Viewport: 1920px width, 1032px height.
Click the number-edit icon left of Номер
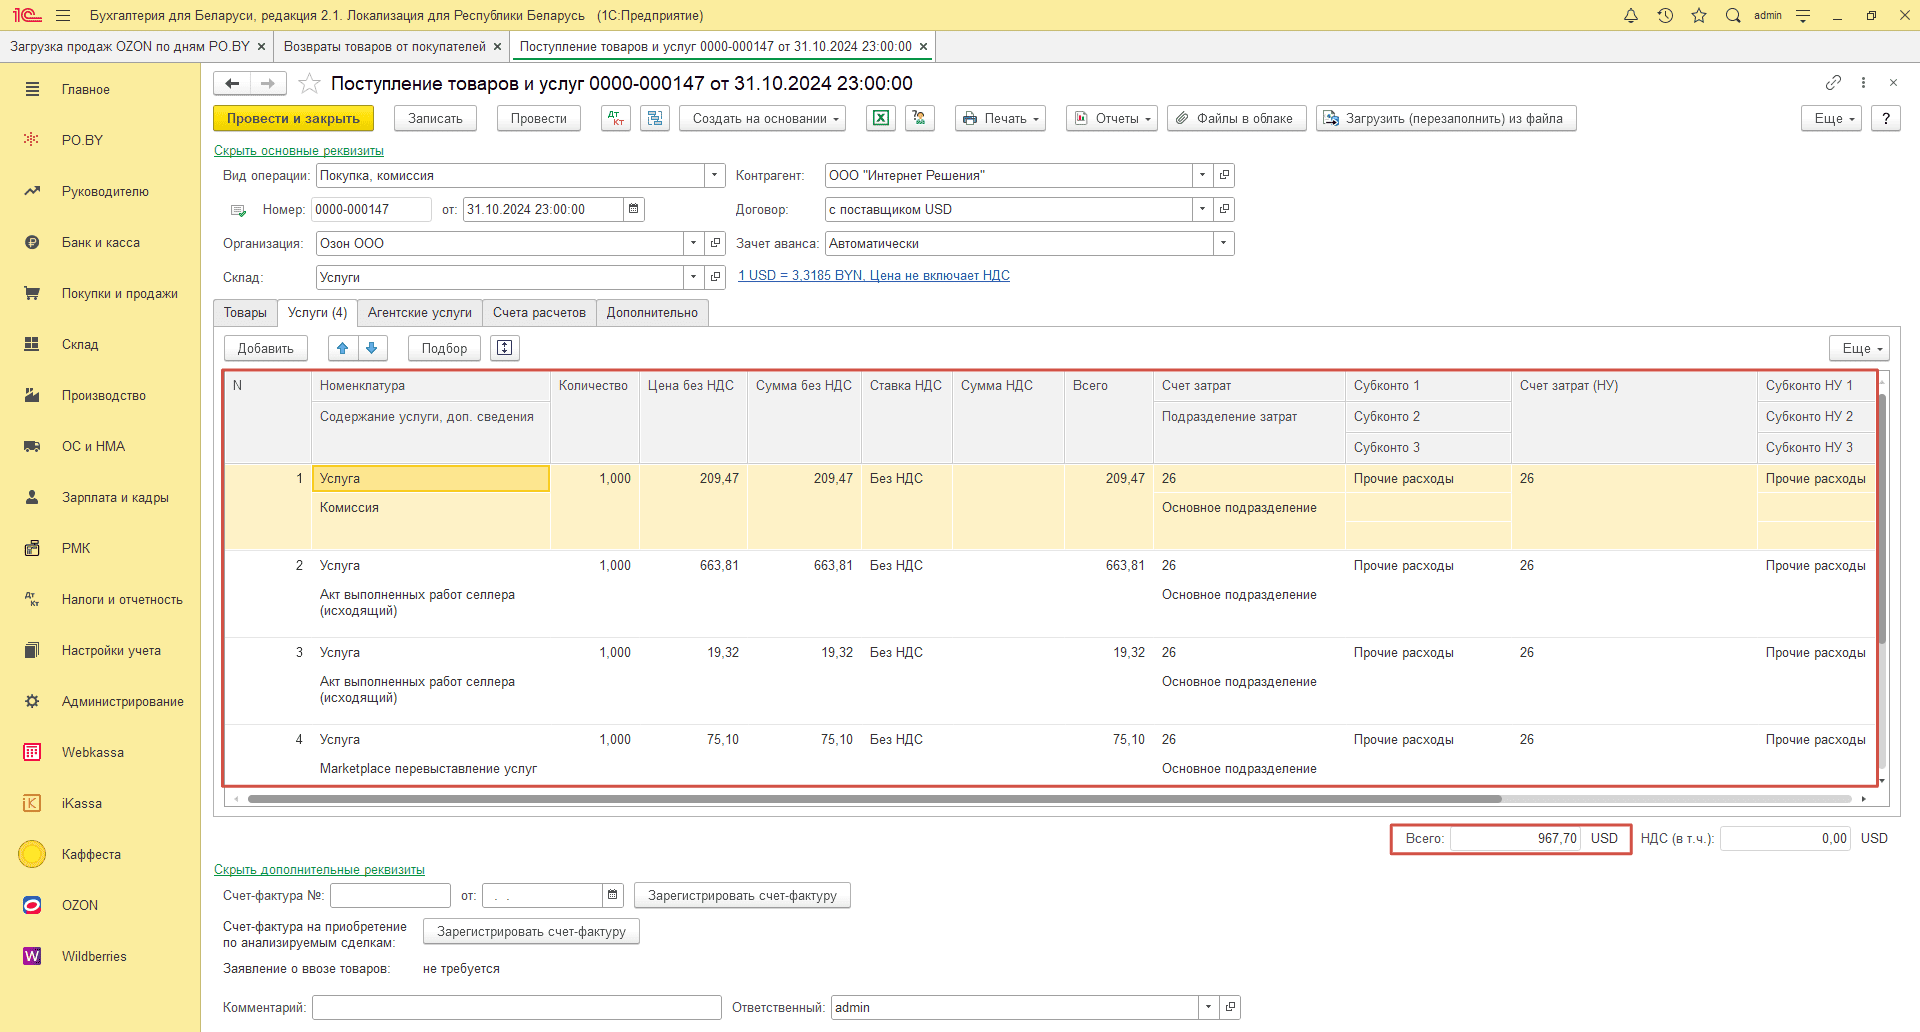[238, 210]
